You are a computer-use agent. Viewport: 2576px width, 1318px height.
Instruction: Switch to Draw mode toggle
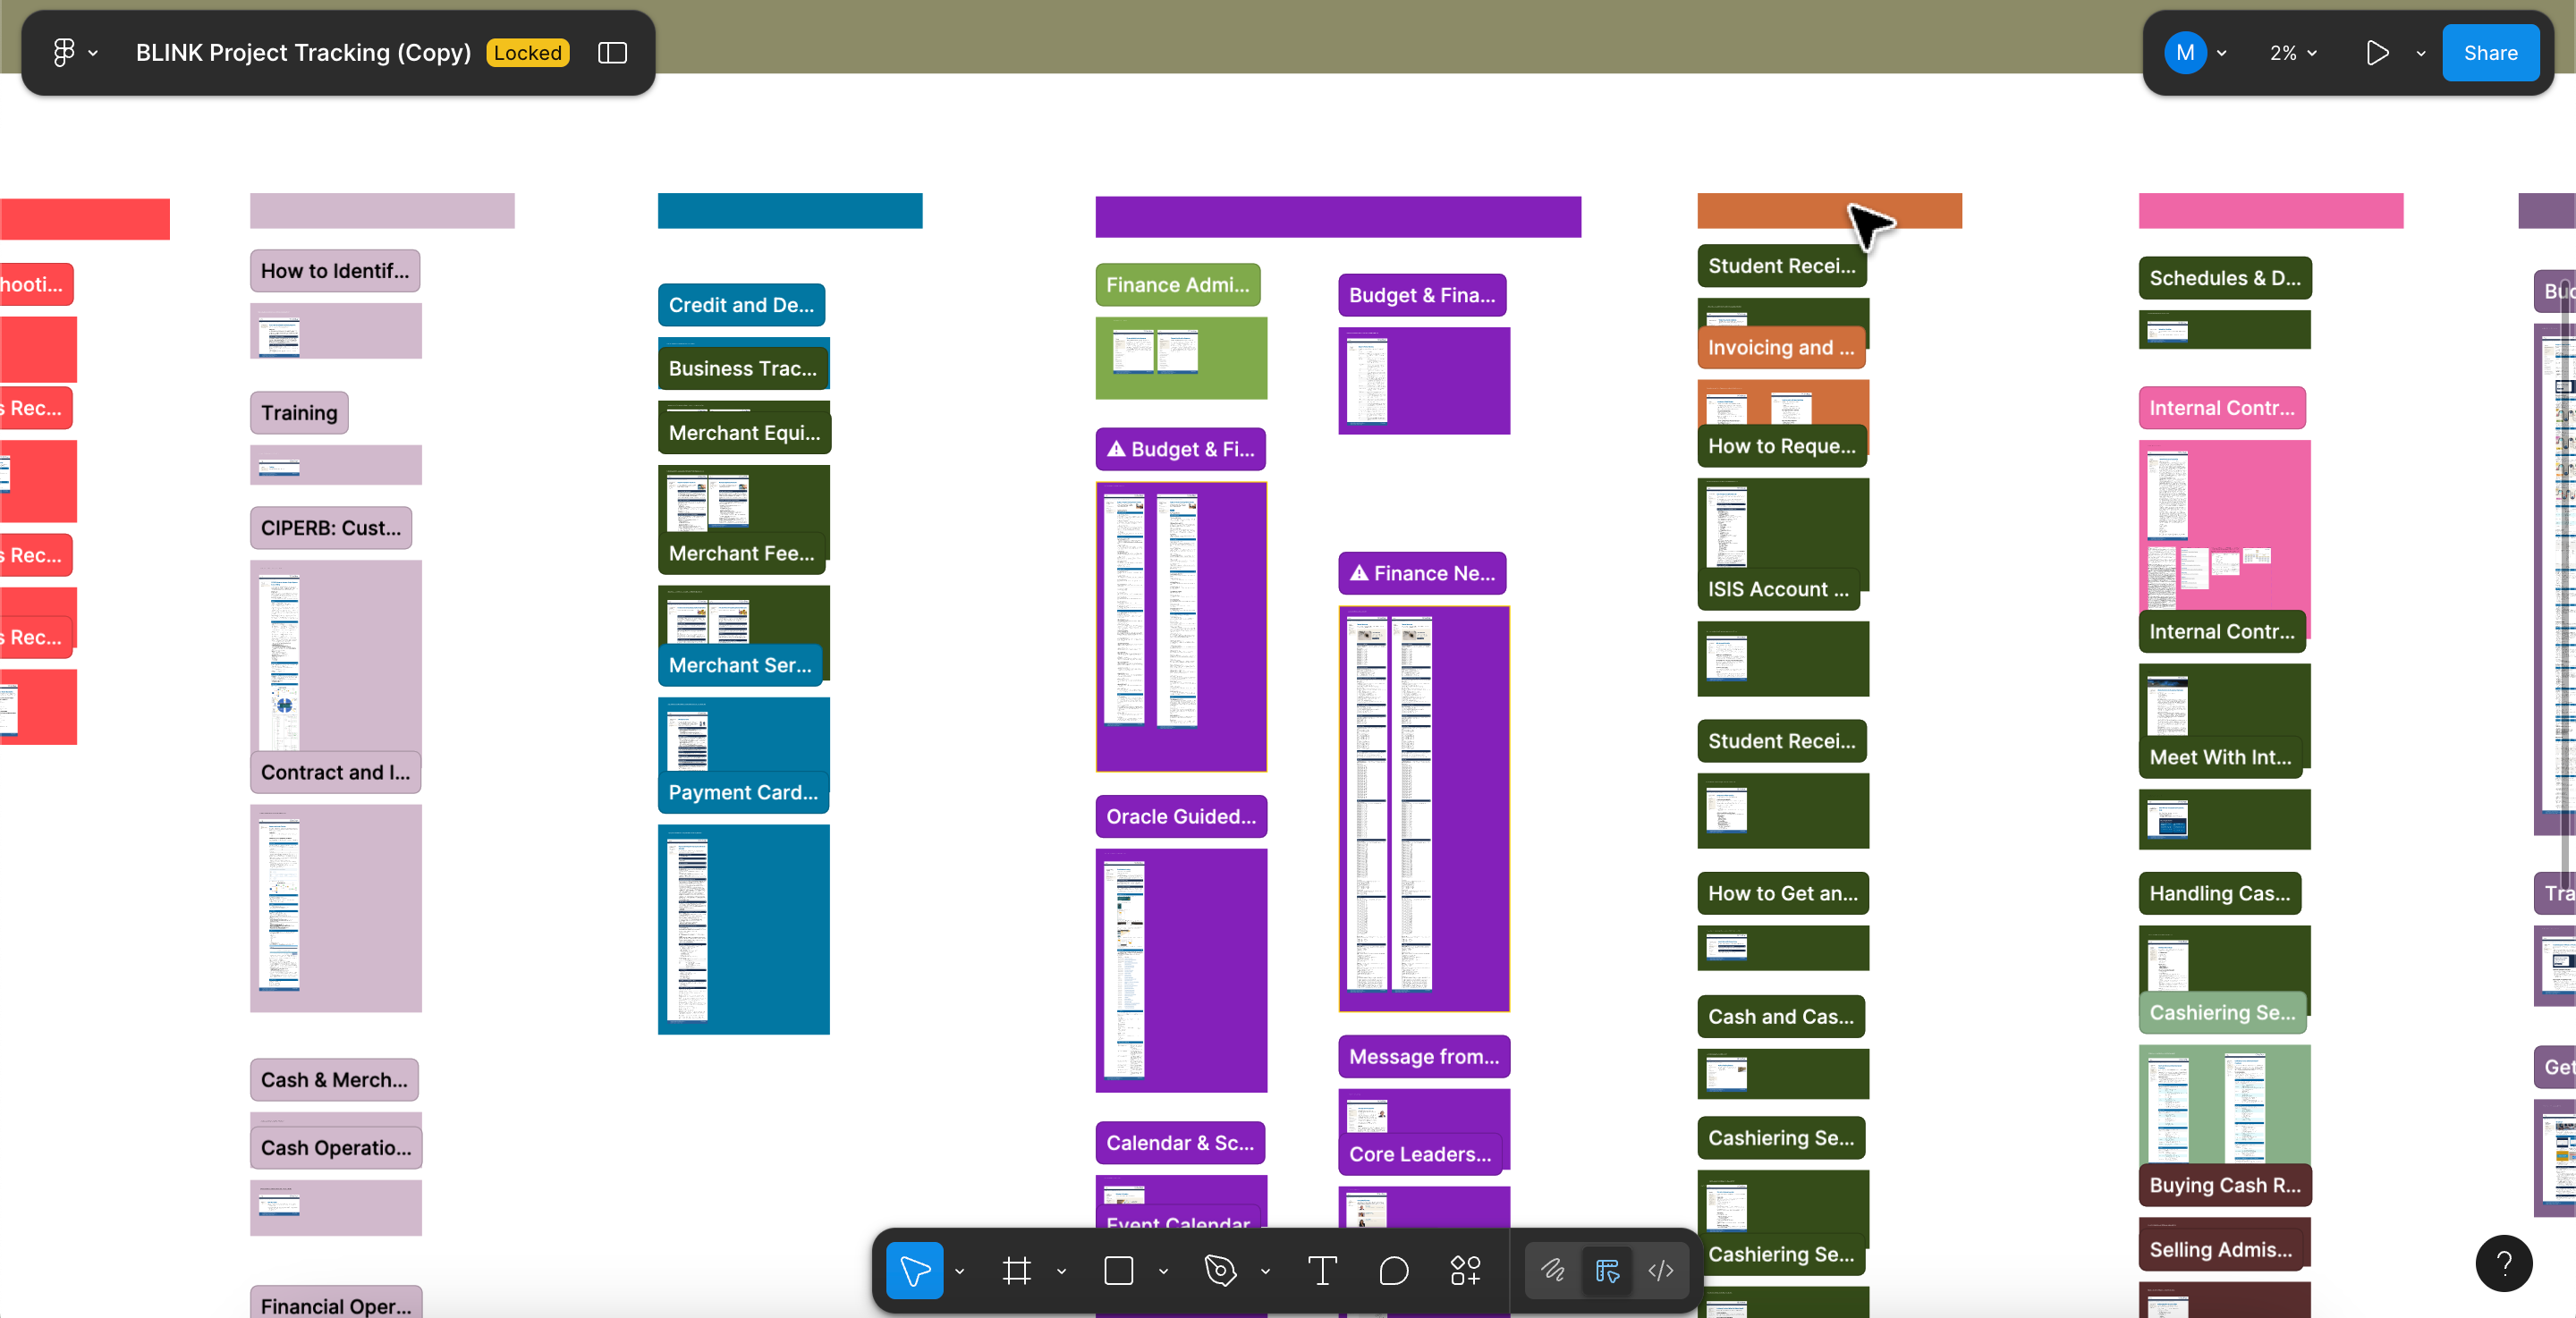(x=1553, y=1270)
